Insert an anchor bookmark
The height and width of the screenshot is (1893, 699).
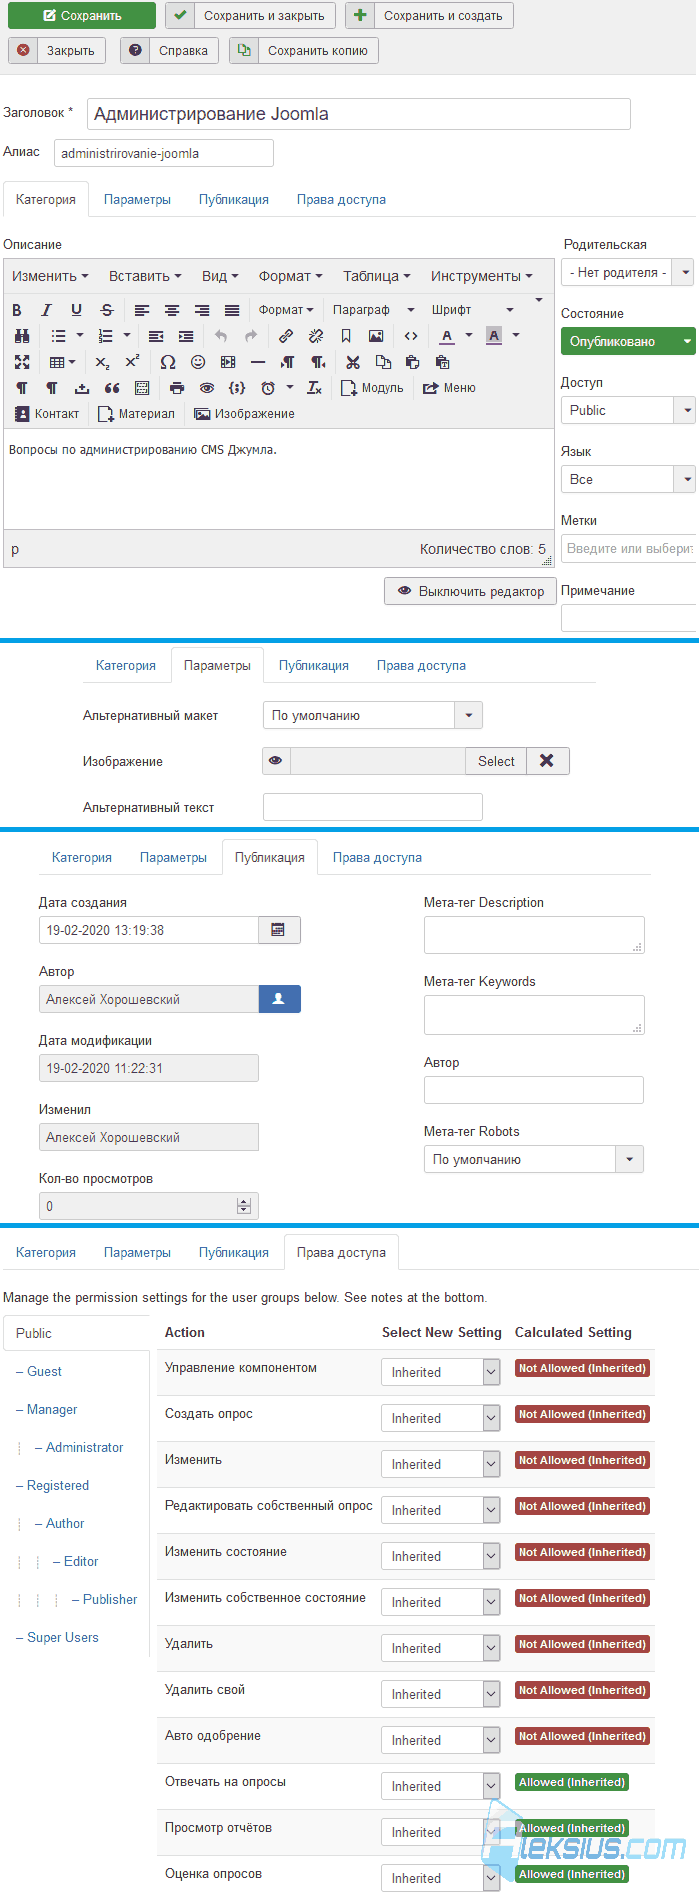click(x=346, y=336)
